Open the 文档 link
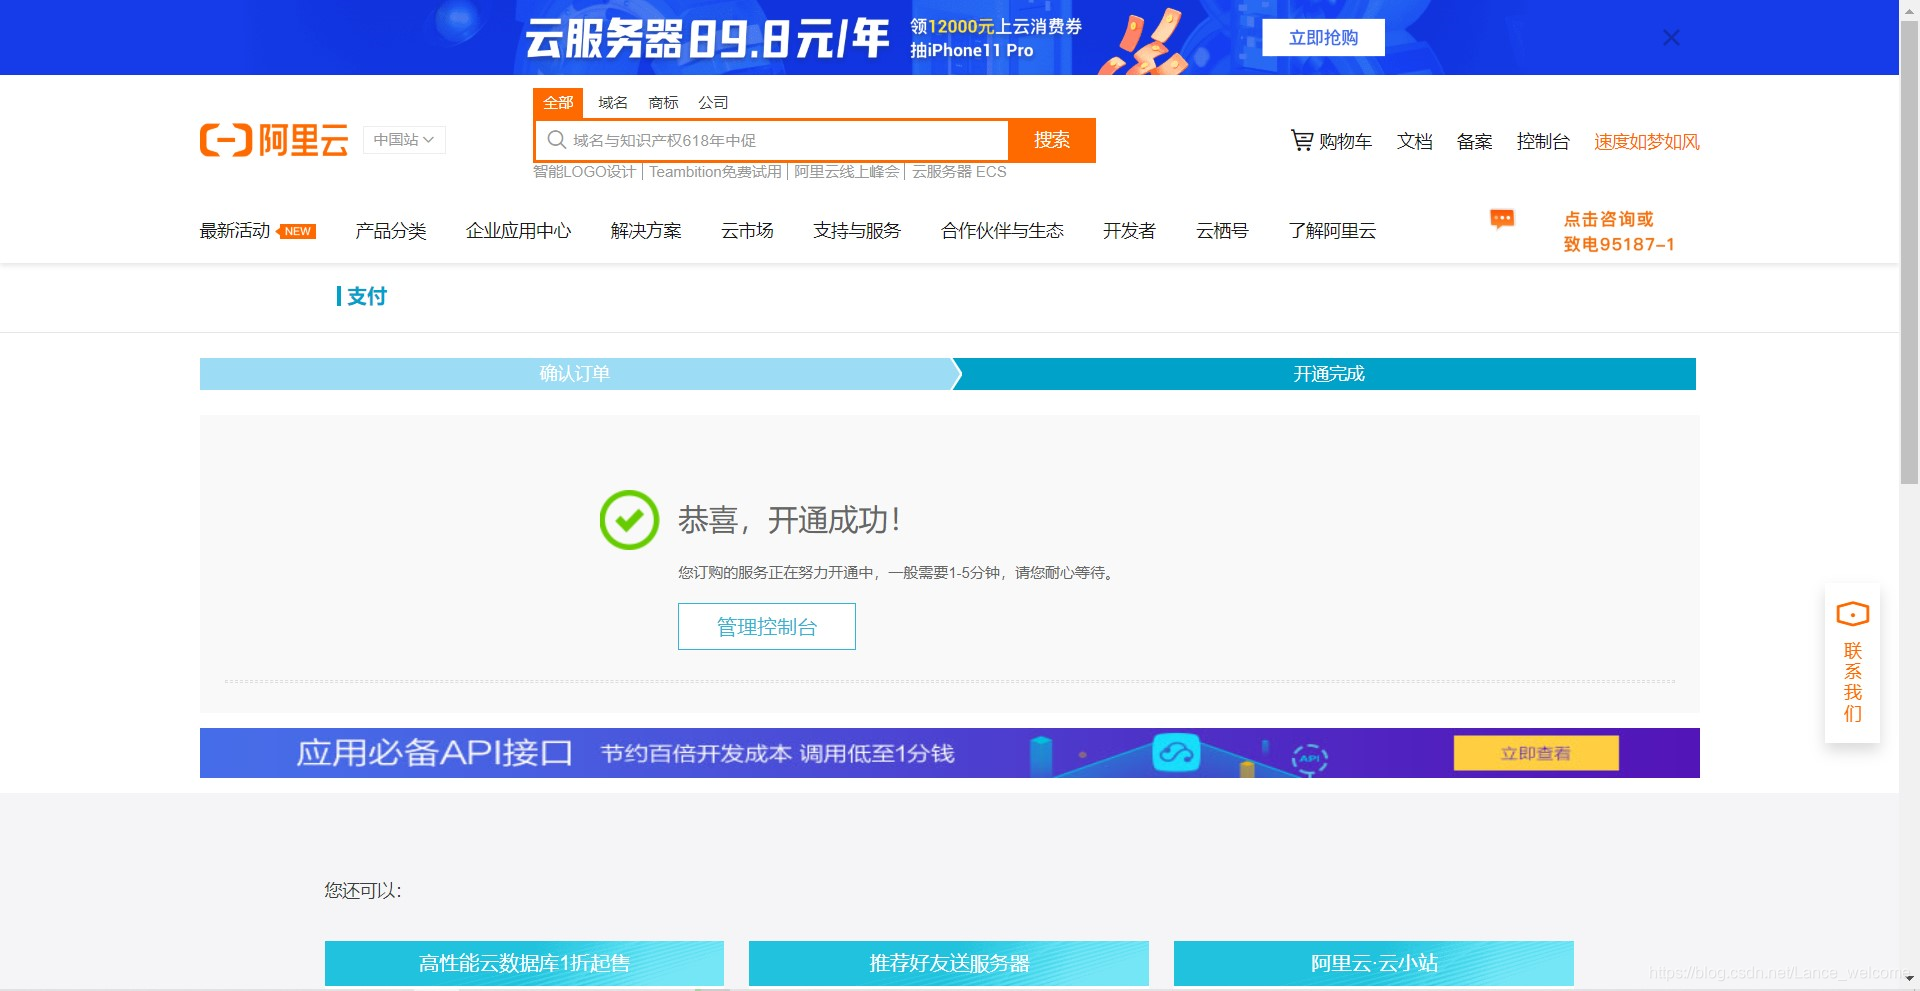Screen dimensions: 1920x991 pos(1415,142)
